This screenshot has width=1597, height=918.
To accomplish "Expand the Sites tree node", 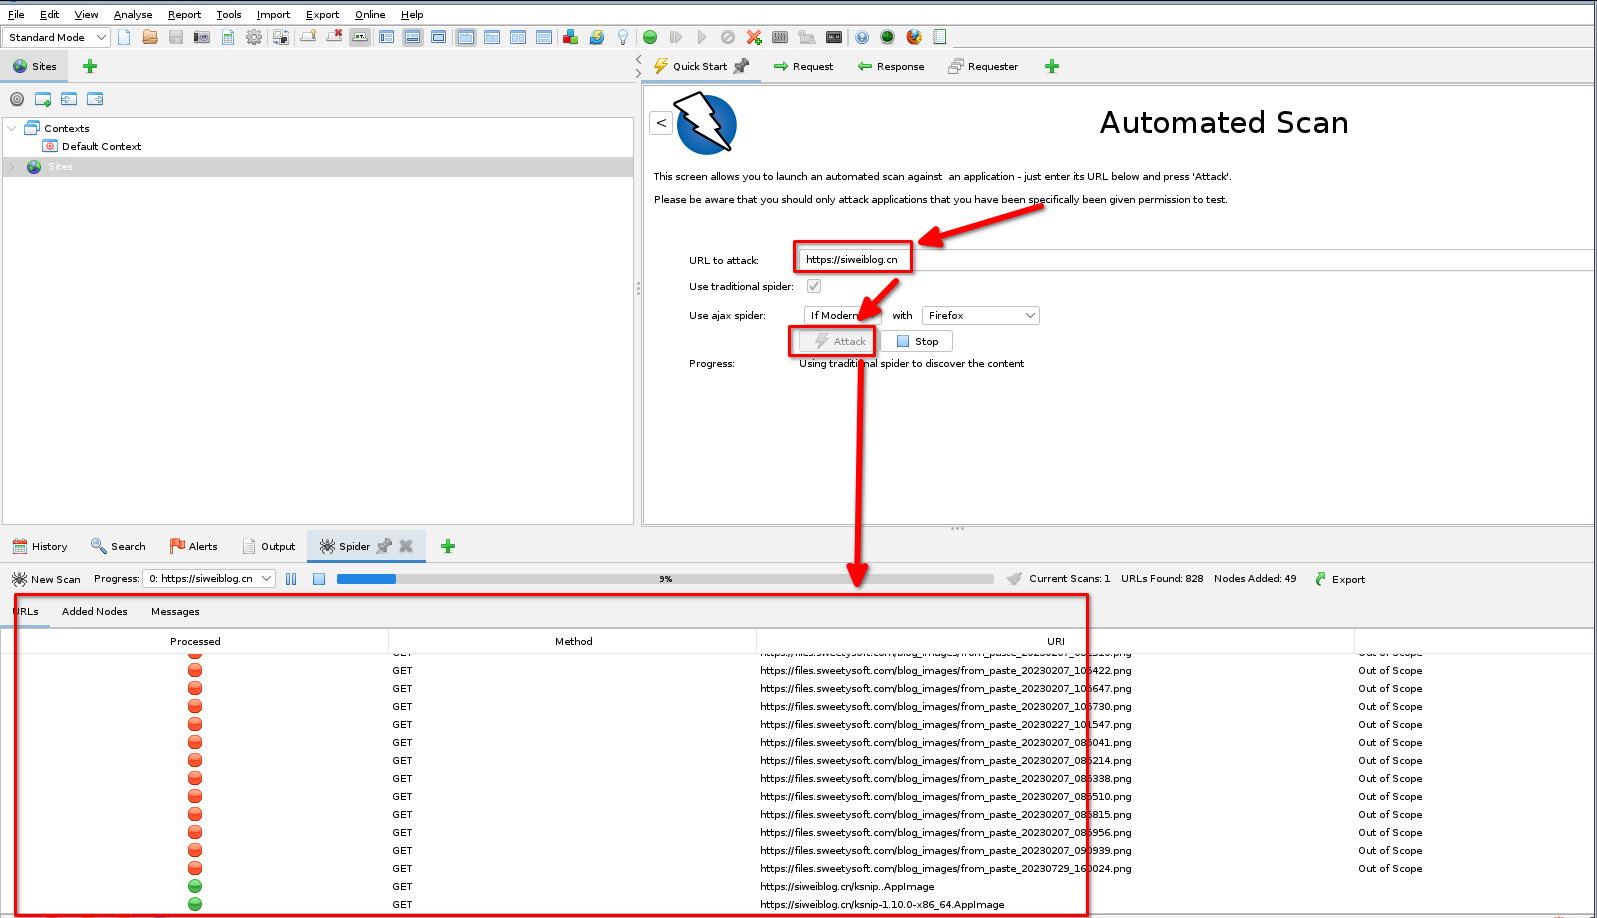I will [x=12, y=167].
